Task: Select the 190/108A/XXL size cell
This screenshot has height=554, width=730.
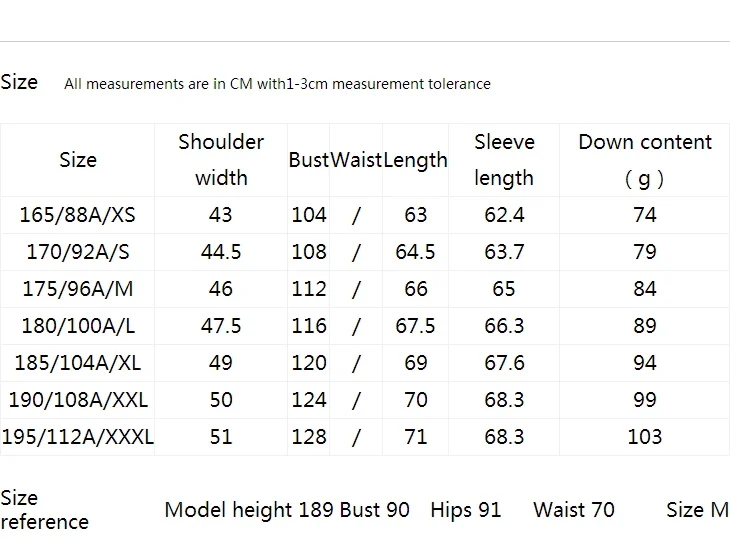Action: [77, 400]
